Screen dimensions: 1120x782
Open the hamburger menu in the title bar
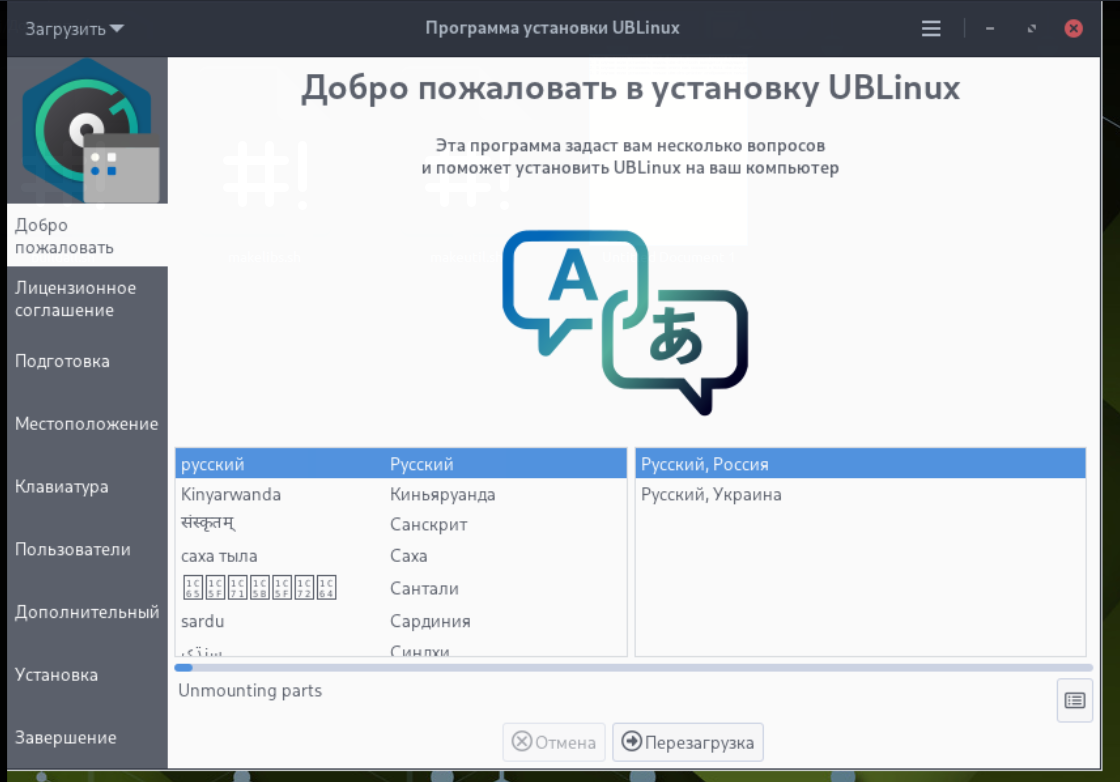coord(931,29)
